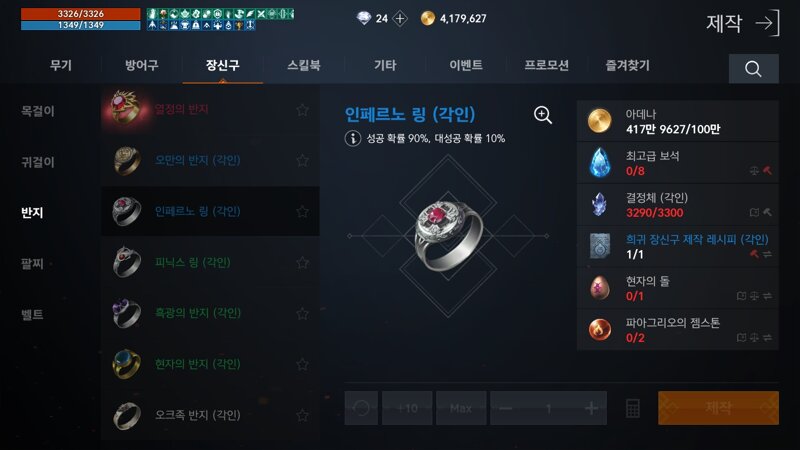Screen dimensions: 800x450
Task: Click the 현자의 돌 egg icon
Action: tap(599, 288)
